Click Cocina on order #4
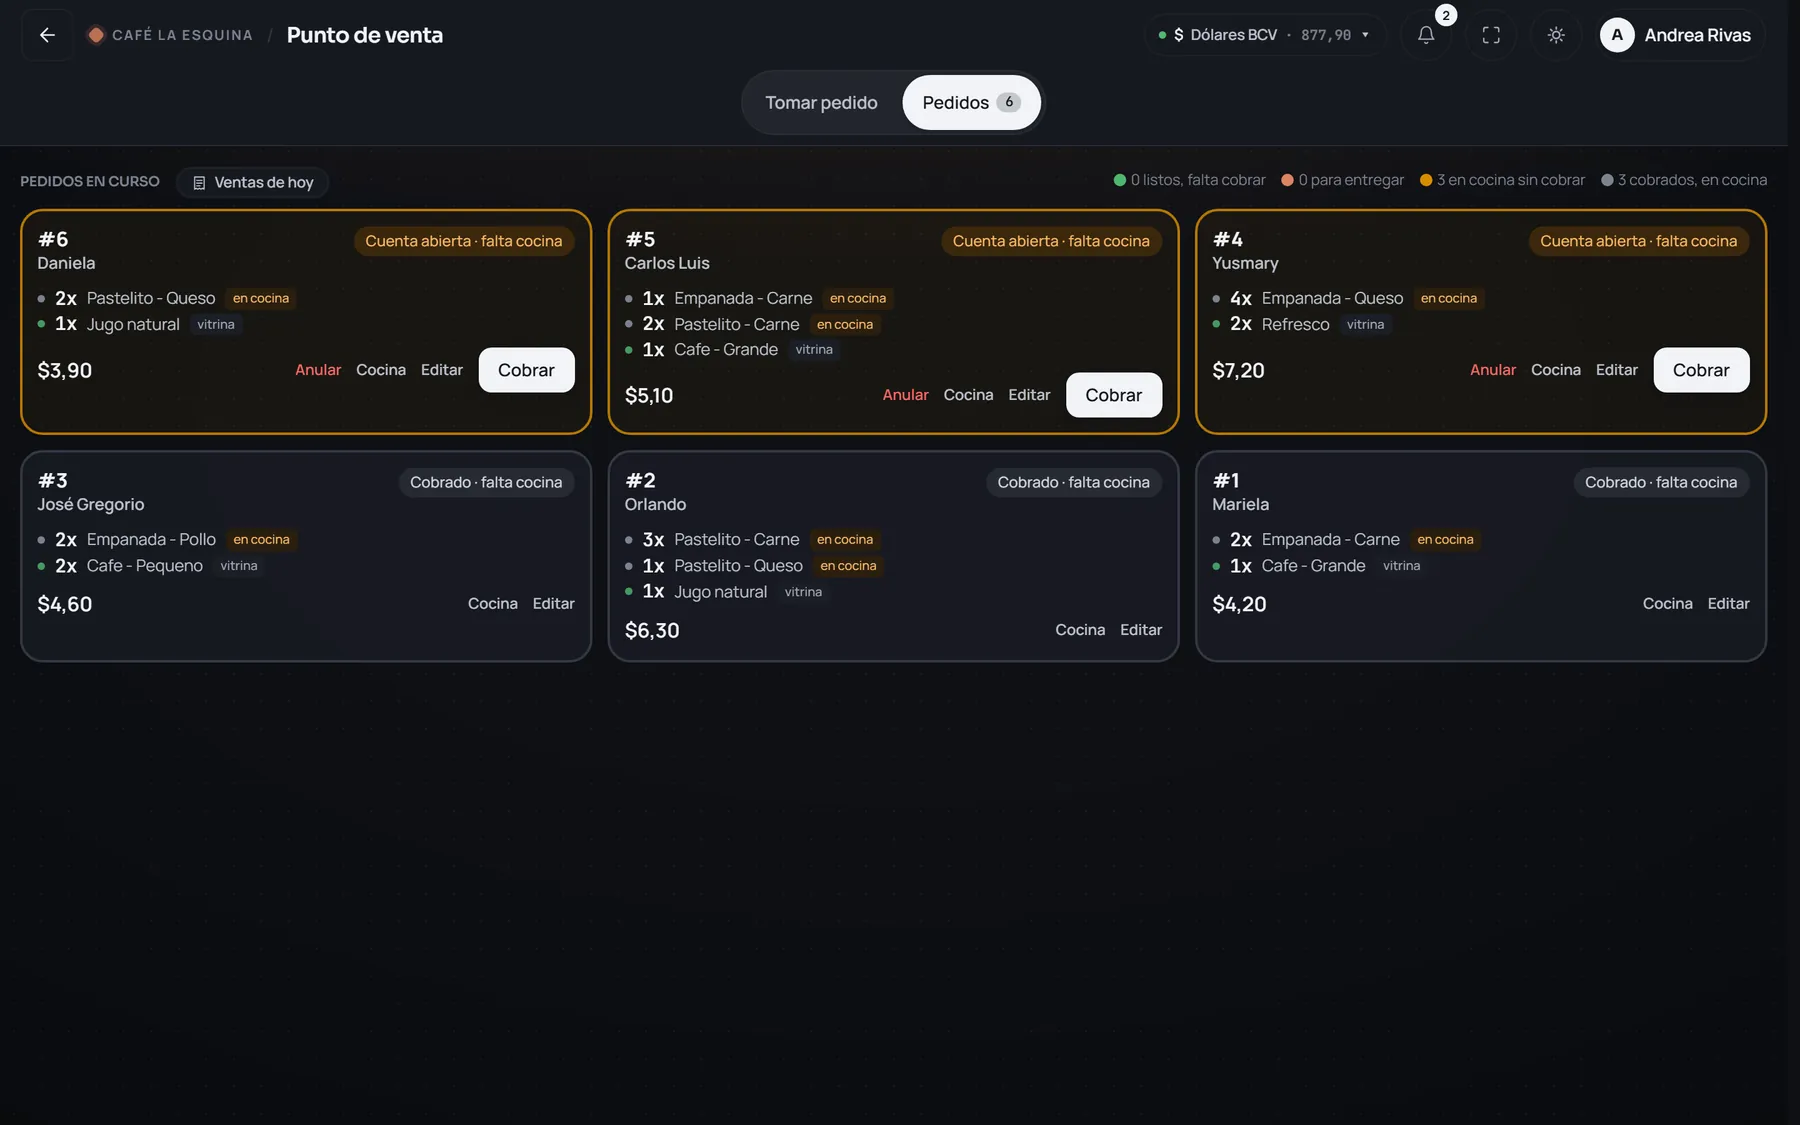 pos(1555,370)
